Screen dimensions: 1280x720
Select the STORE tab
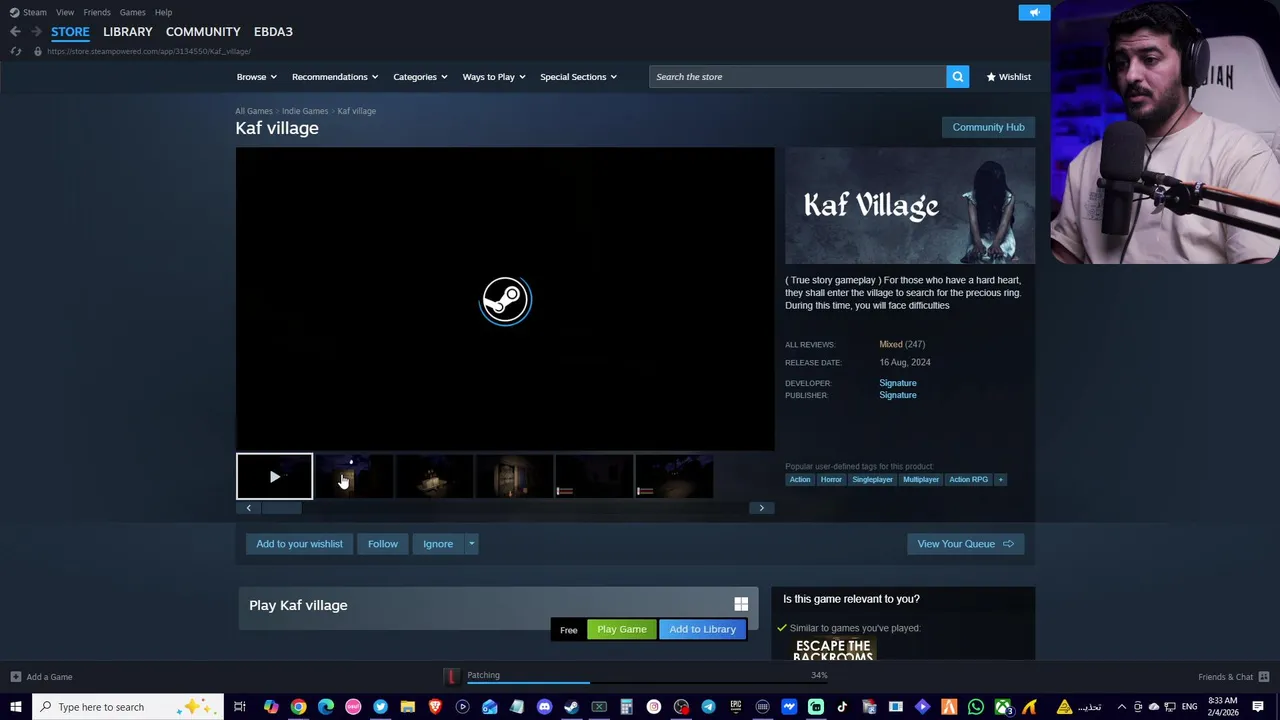click(x=70, y=32)
